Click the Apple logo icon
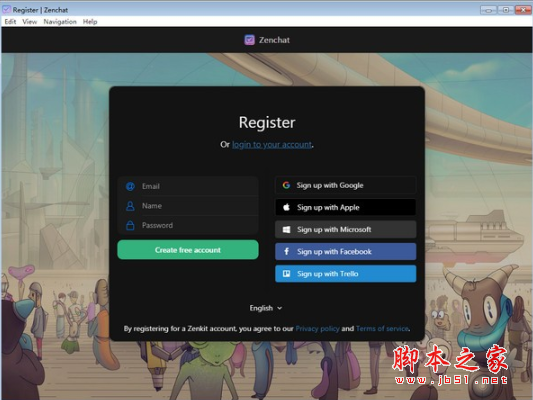The width and height of the screenshot is (533, 400). pyautogui.click(x=286, y=207)
